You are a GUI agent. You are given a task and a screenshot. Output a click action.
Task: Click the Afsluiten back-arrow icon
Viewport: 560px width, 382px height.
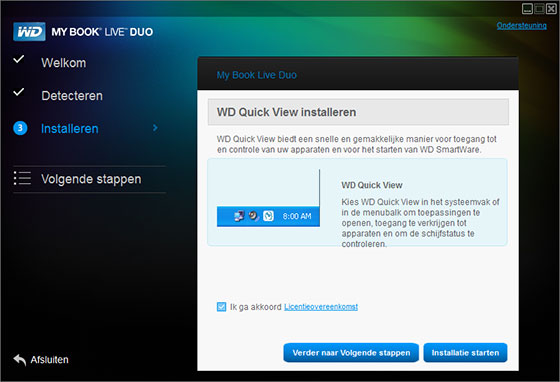[20, 360]
